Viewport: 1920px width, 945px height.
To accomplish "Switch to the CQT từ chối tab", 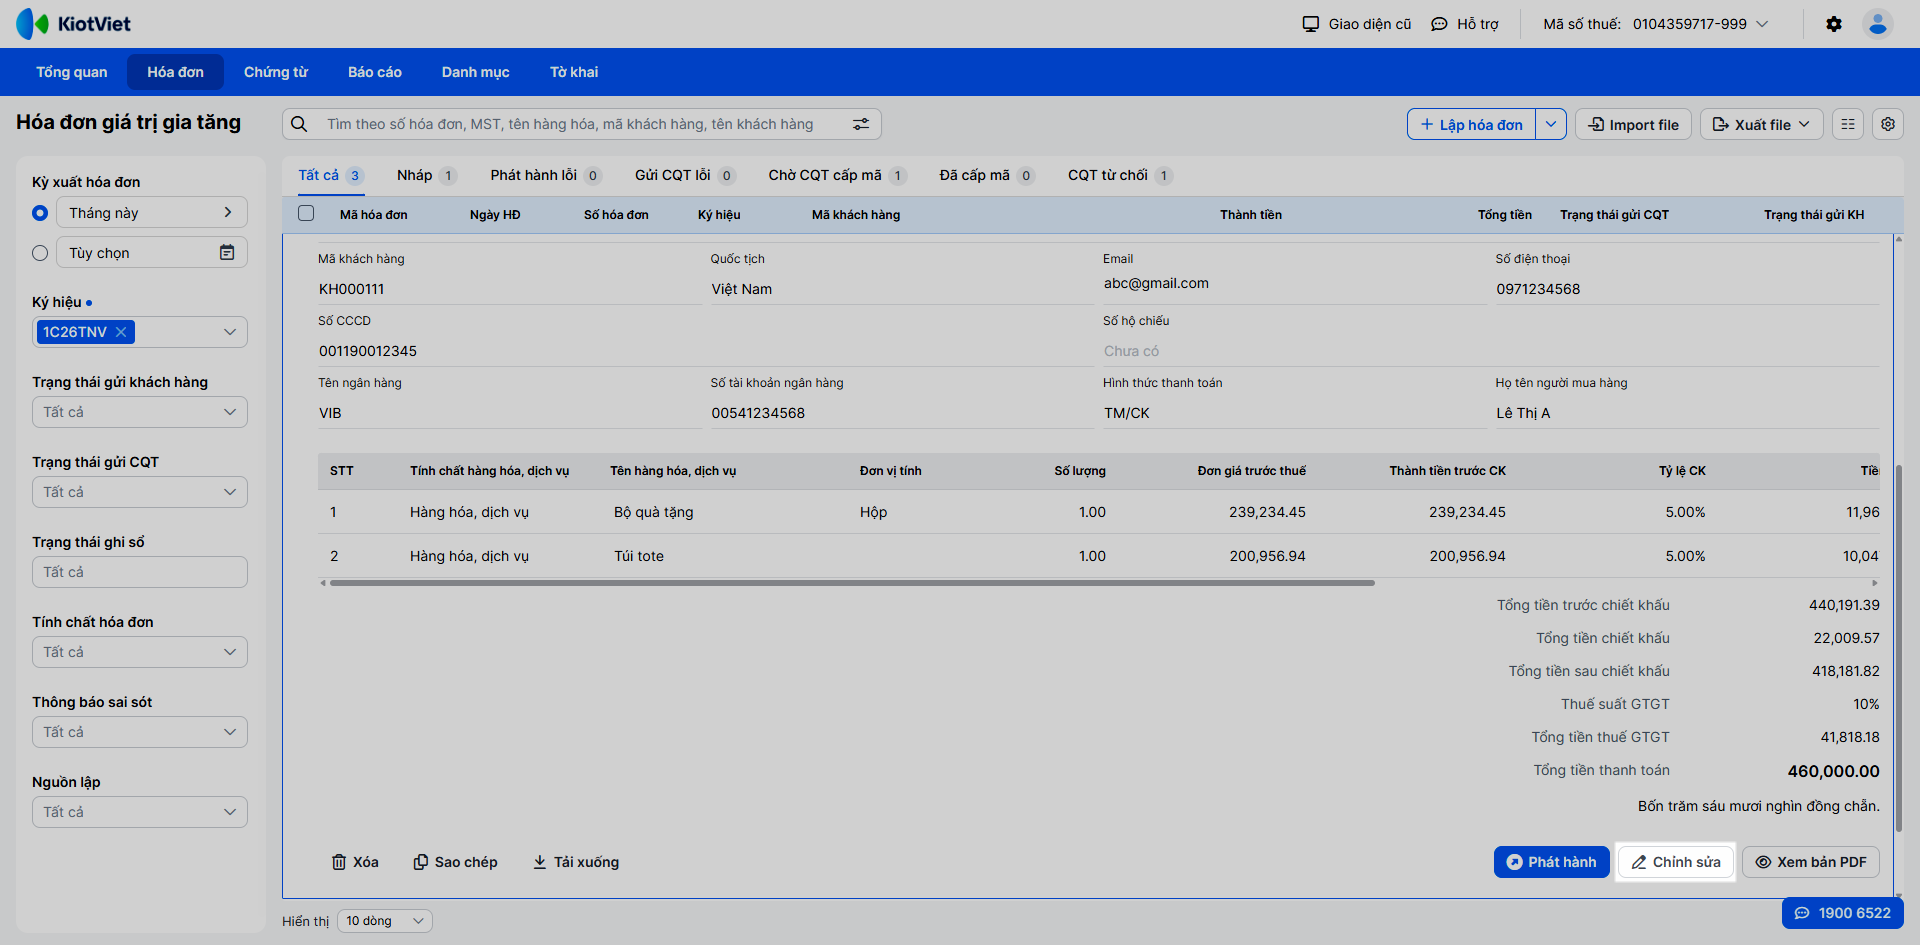I will click(1119, 175).
